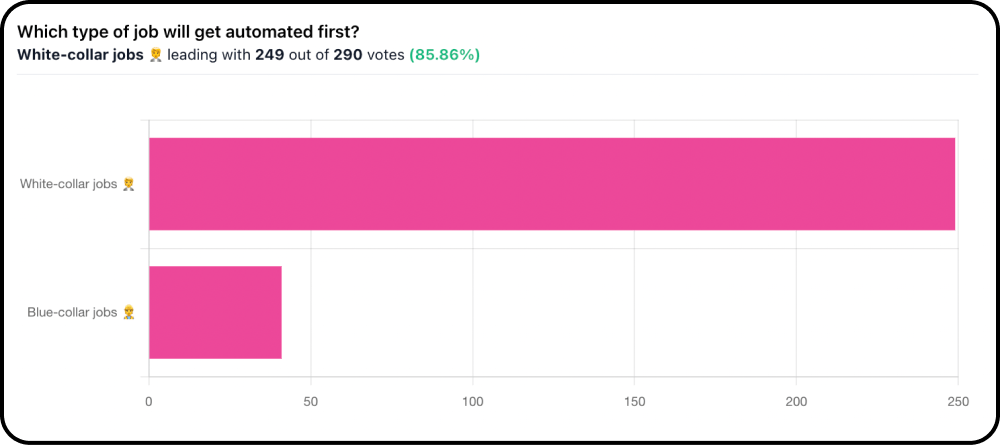Click the White-collar jobs pink bar

point(552,184)
